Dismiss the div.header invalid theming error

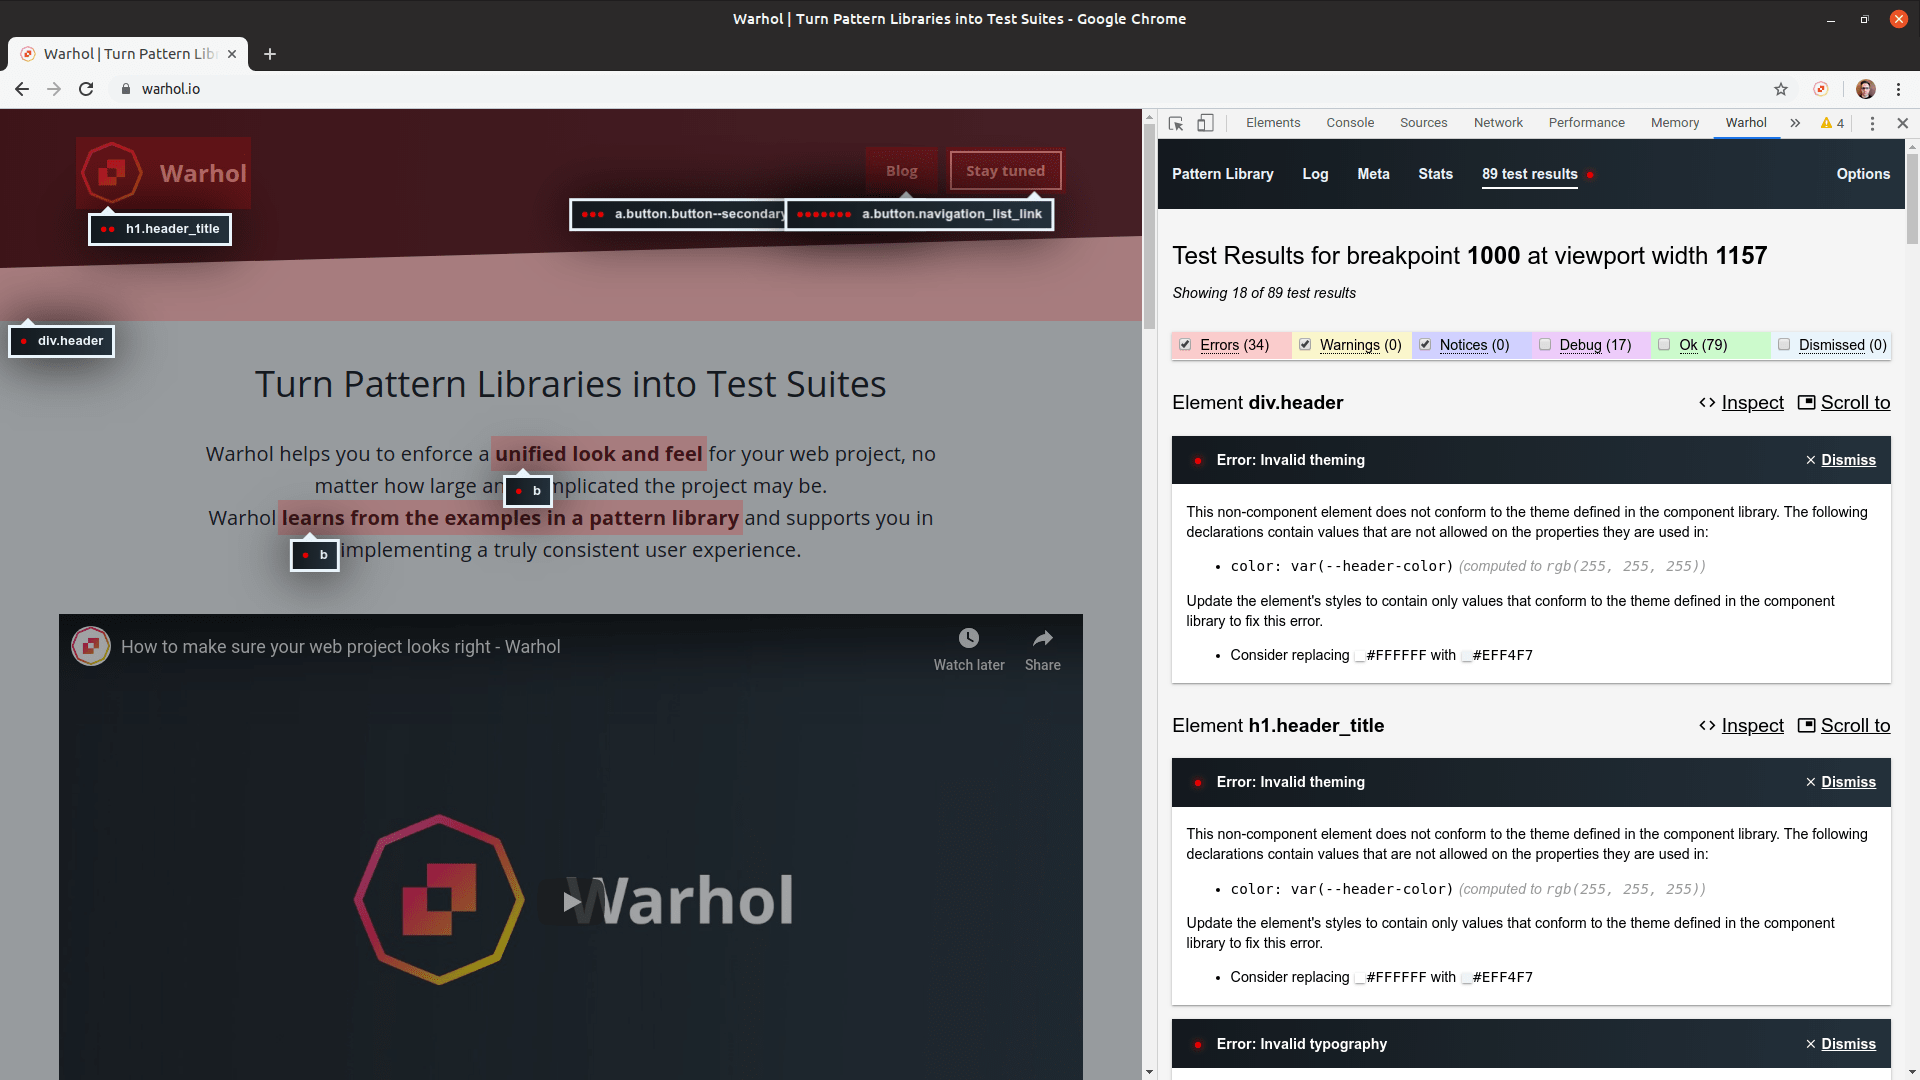[x=1840, y=460]
